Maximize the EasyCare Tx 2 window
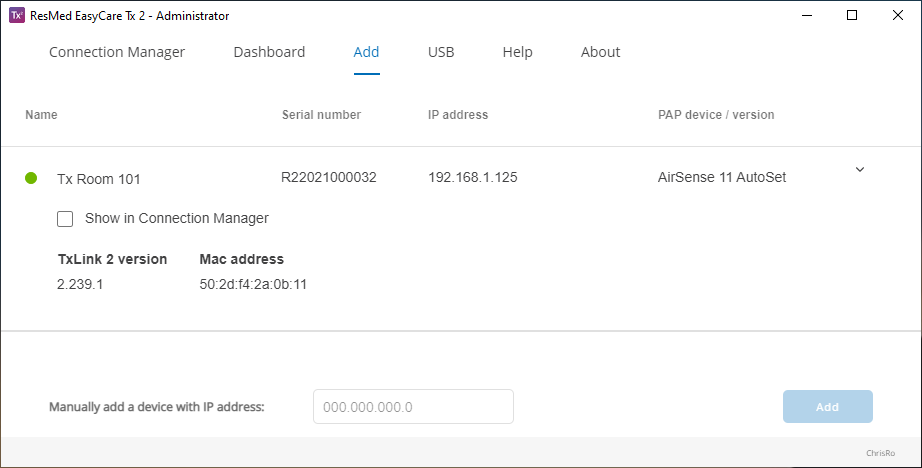The height and width of the screenshot is (468, 922). click(851, 15)
